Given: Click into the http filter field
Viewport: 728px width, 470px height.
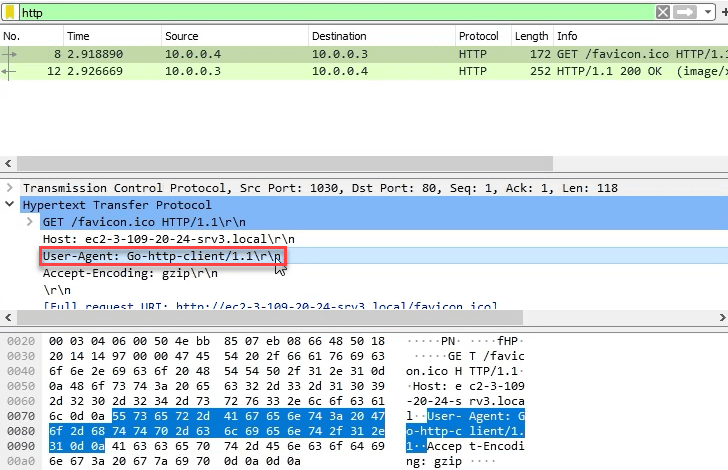Looking at the screenshot, I should (x=330, y=12).
